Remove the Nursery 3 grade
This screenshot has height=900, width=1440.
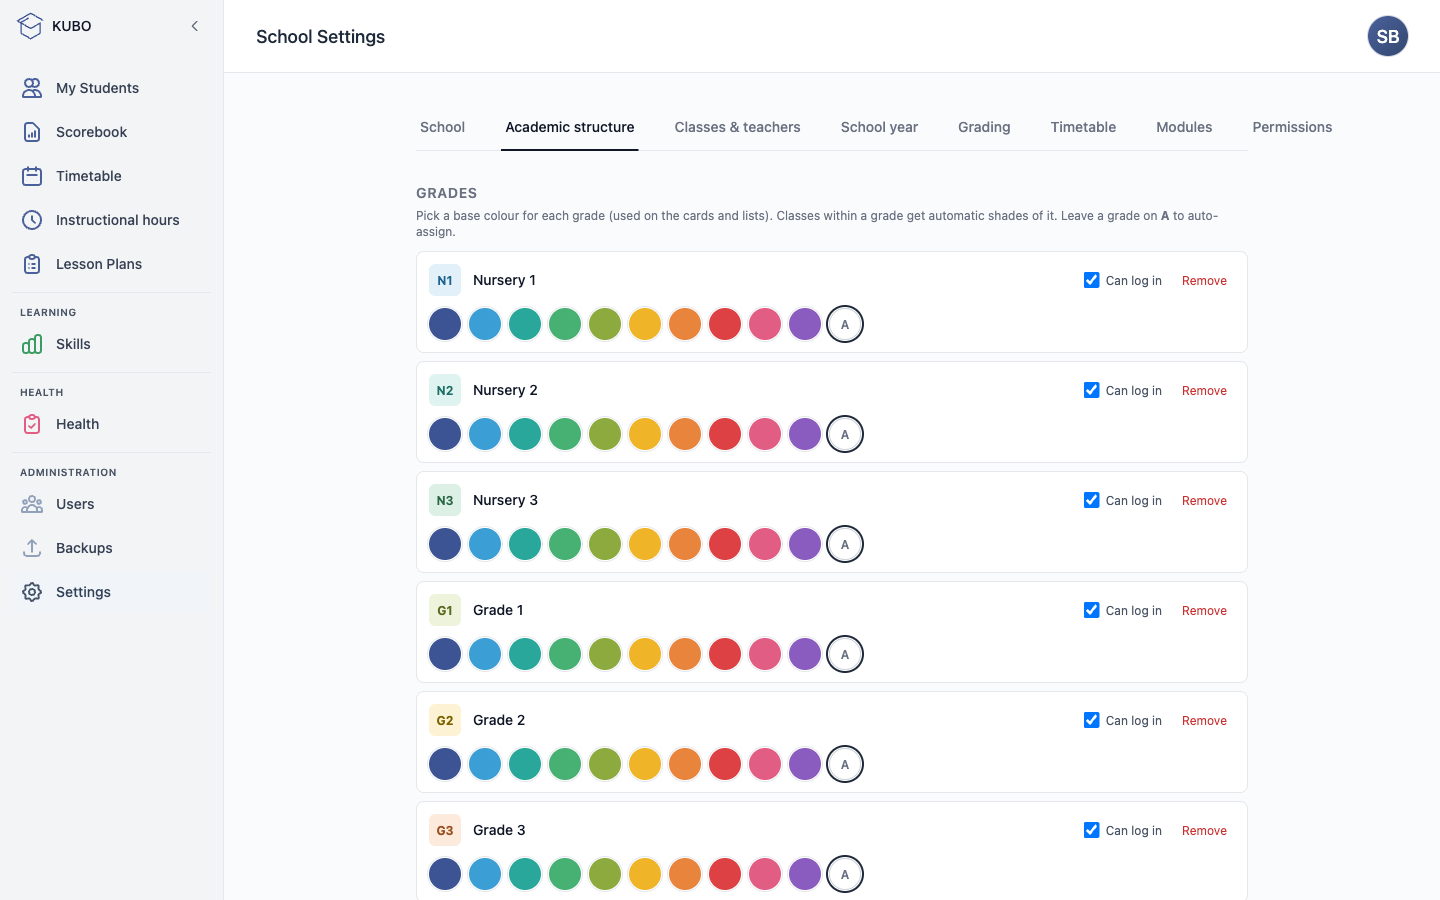(1204, 501)
